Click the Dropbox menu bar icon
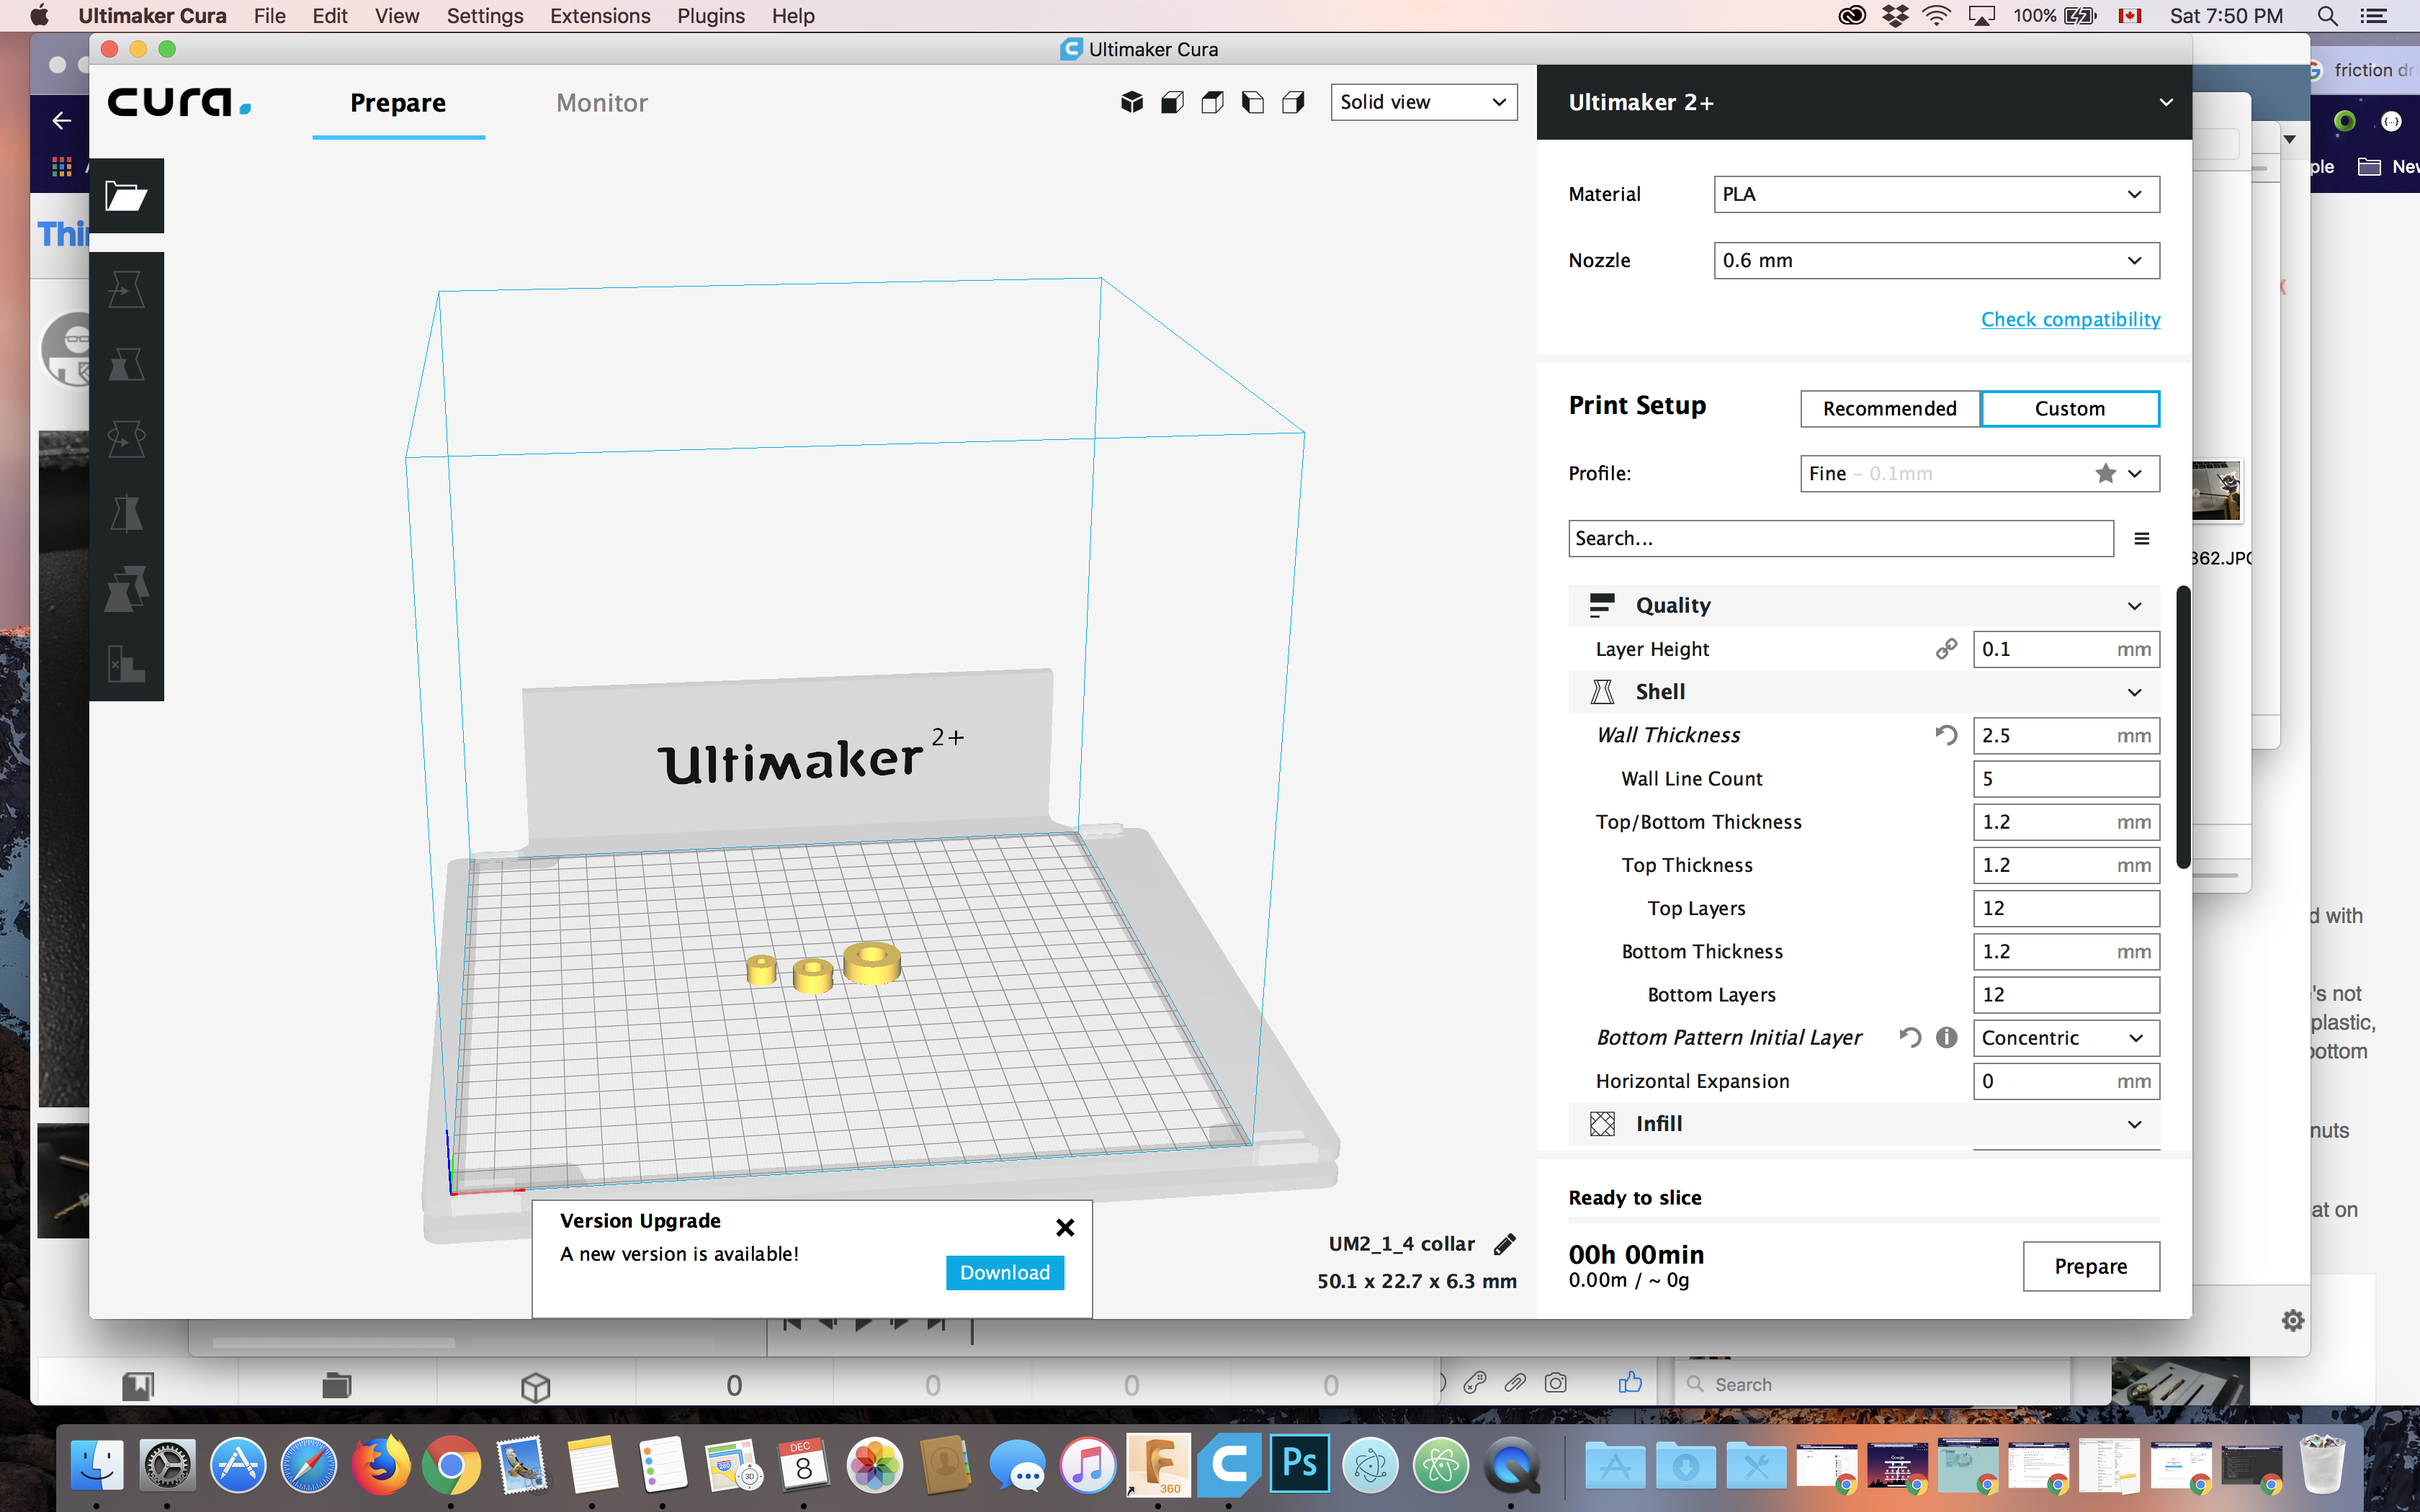2420x1512 pixels. (x=1894, y=16)
